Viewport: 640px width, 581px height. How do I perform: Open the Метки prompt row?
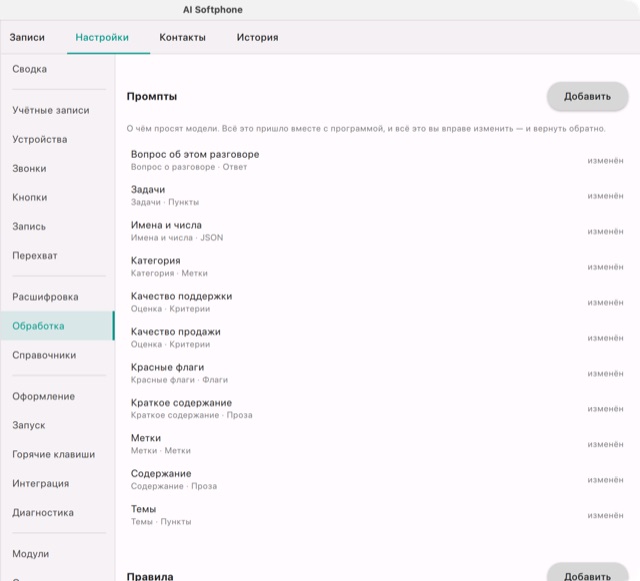[x=377, y=444]
